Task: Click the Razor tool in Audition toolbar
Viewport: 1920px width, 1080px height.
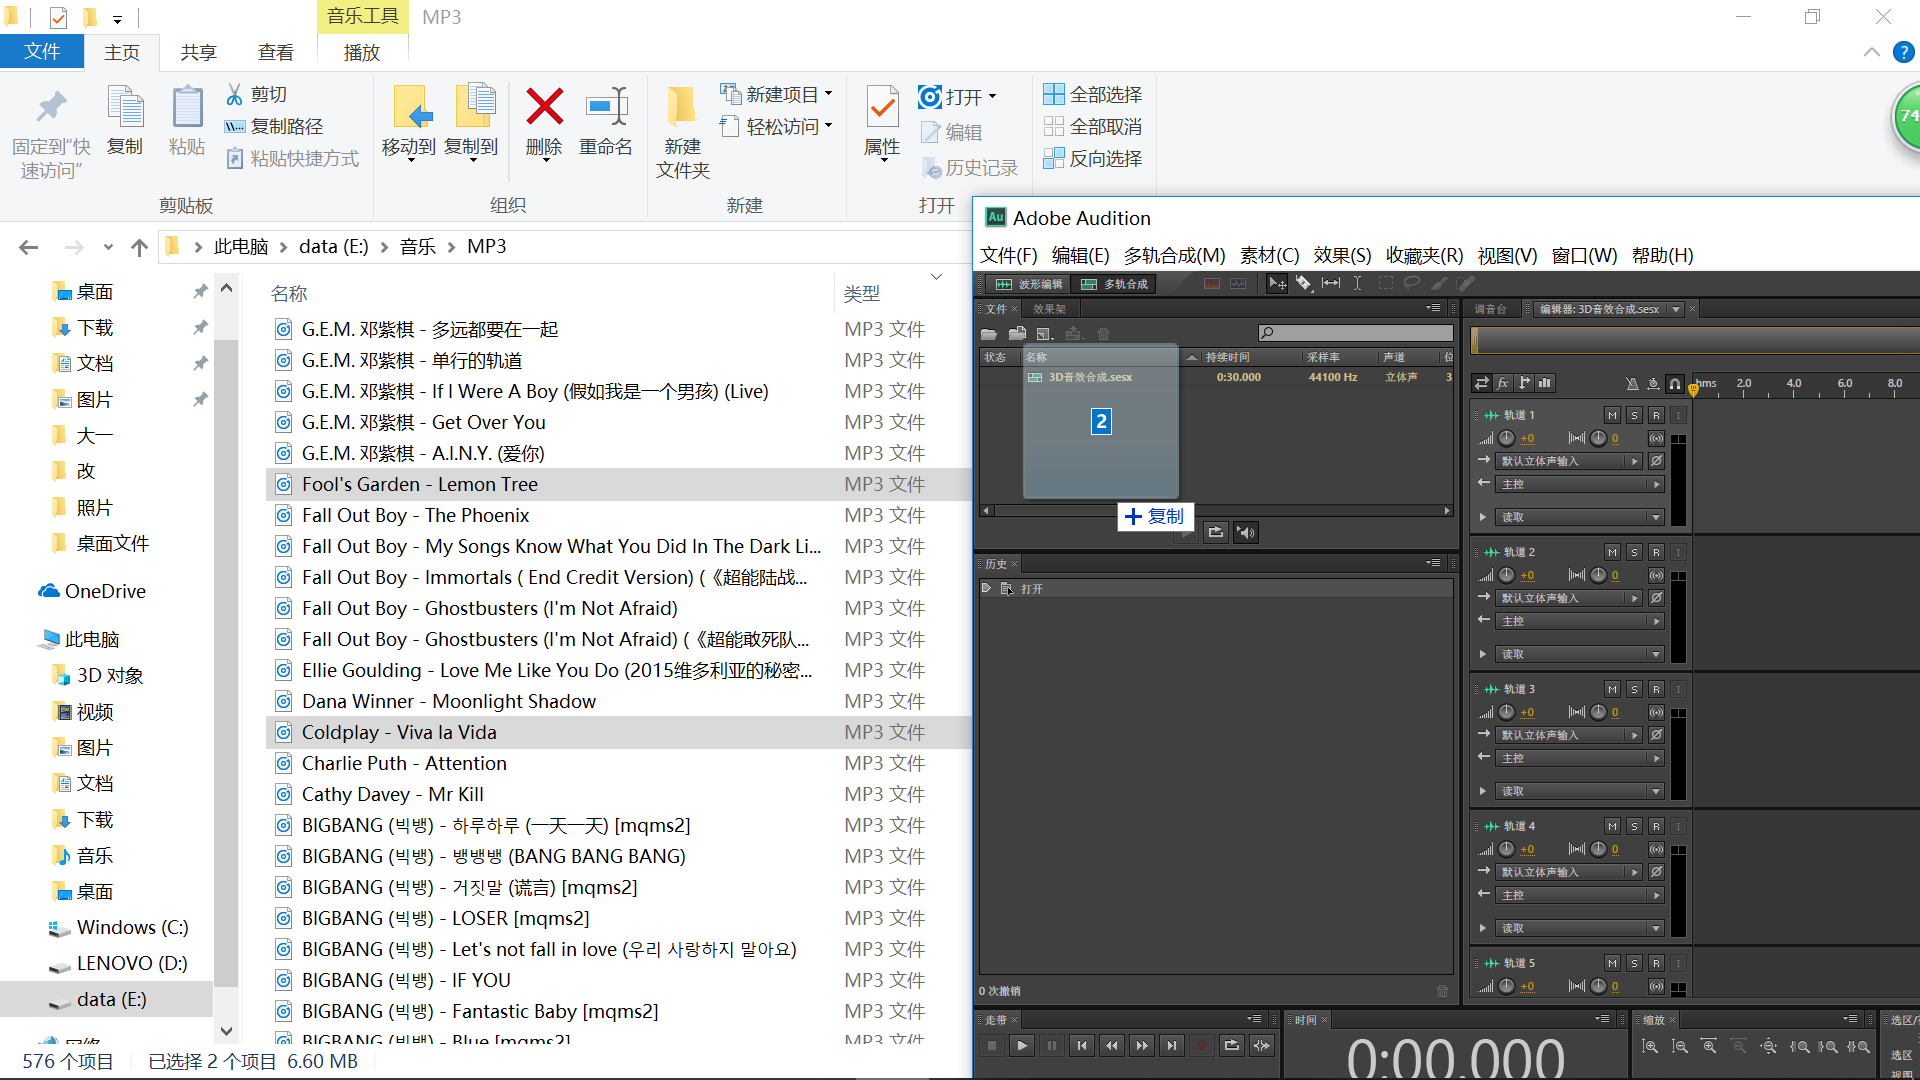Action: 1304,284
